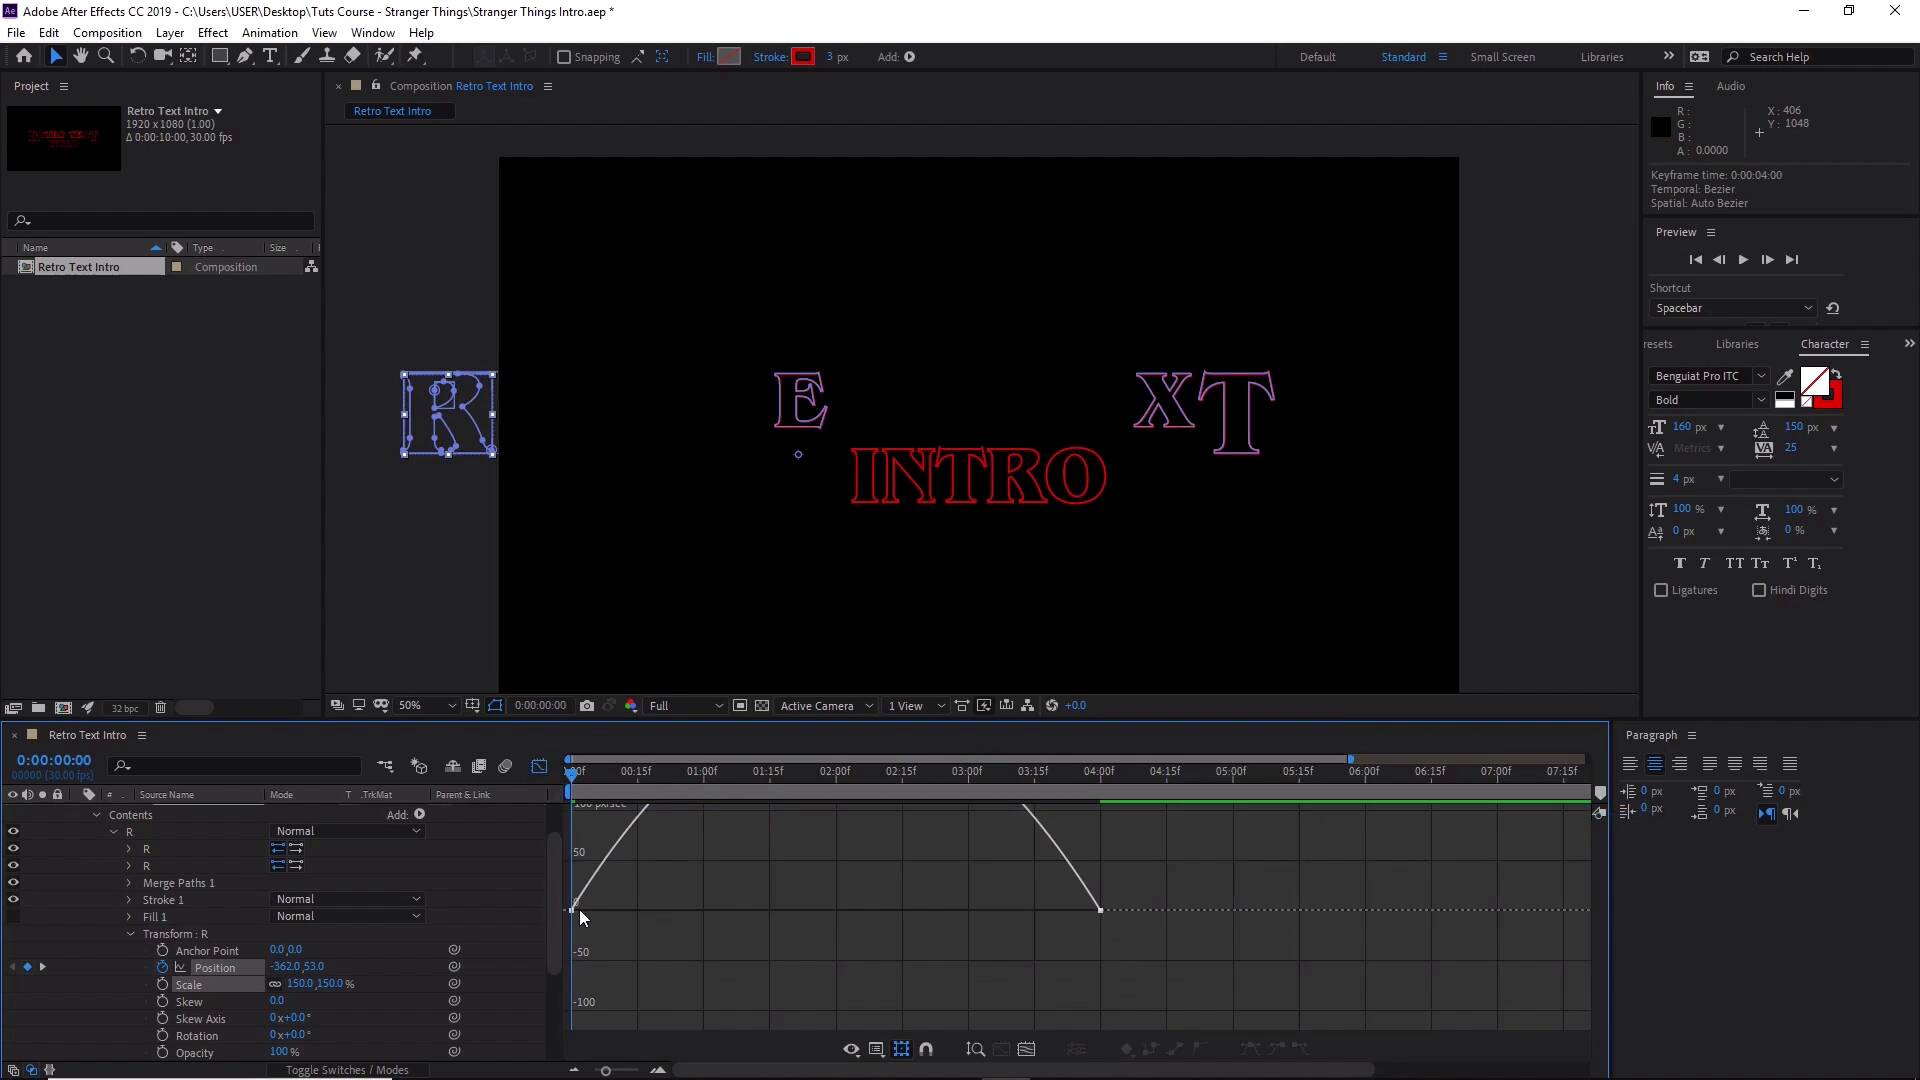Enable motion blur switch in timeline
This screenshot has width=1920, height=1080.
pos(505,766)
